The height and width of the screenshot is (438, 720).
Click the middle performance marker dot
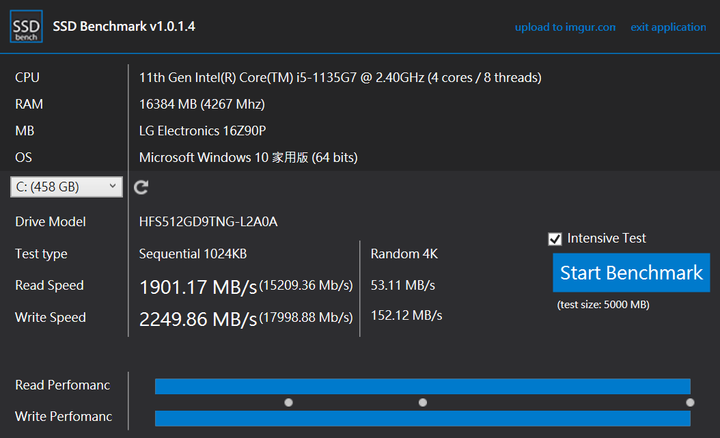422,402
